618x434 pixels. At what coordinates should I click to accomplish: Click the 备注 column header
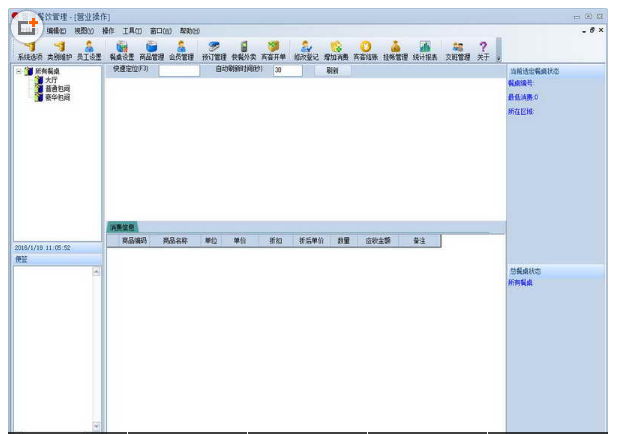tap(419, 241)
